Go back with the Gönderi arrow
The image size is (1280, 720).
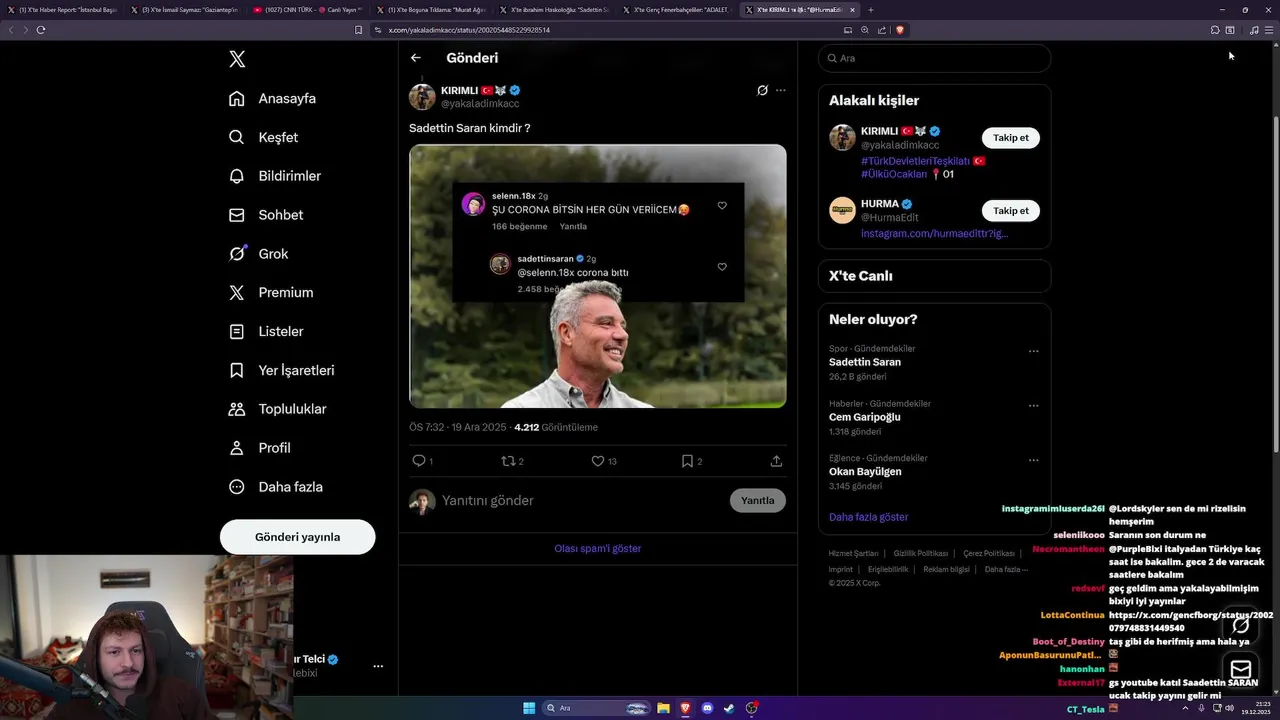(416, 58)
